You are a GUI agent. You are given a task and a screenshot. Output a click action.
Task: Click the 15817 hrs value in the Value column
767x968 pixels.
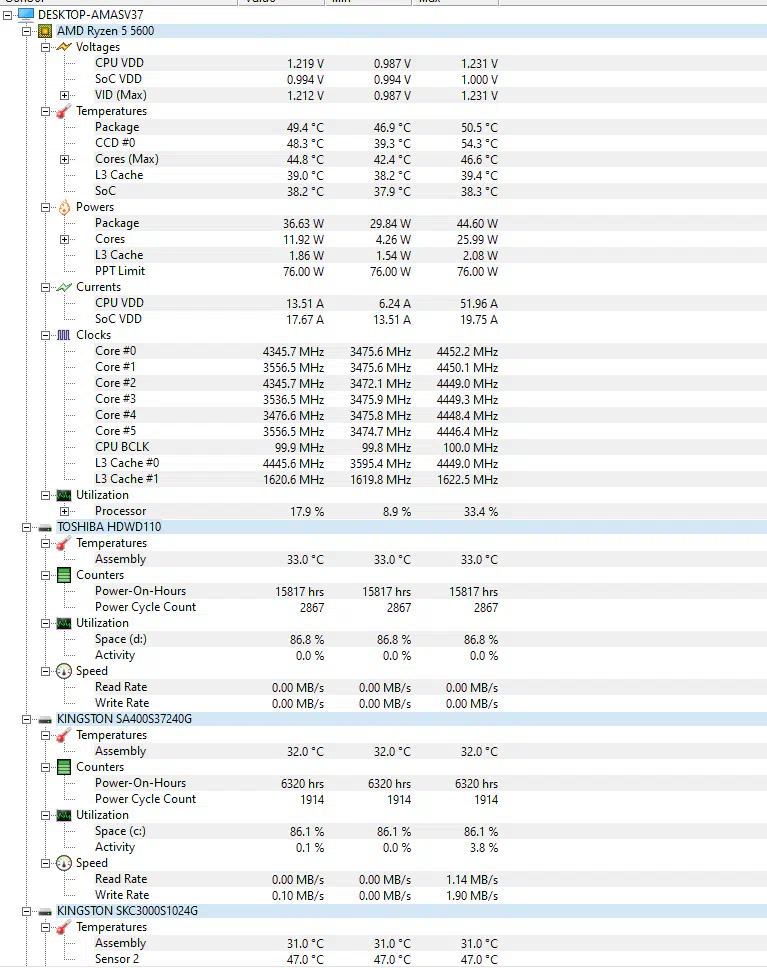(299, 591)
